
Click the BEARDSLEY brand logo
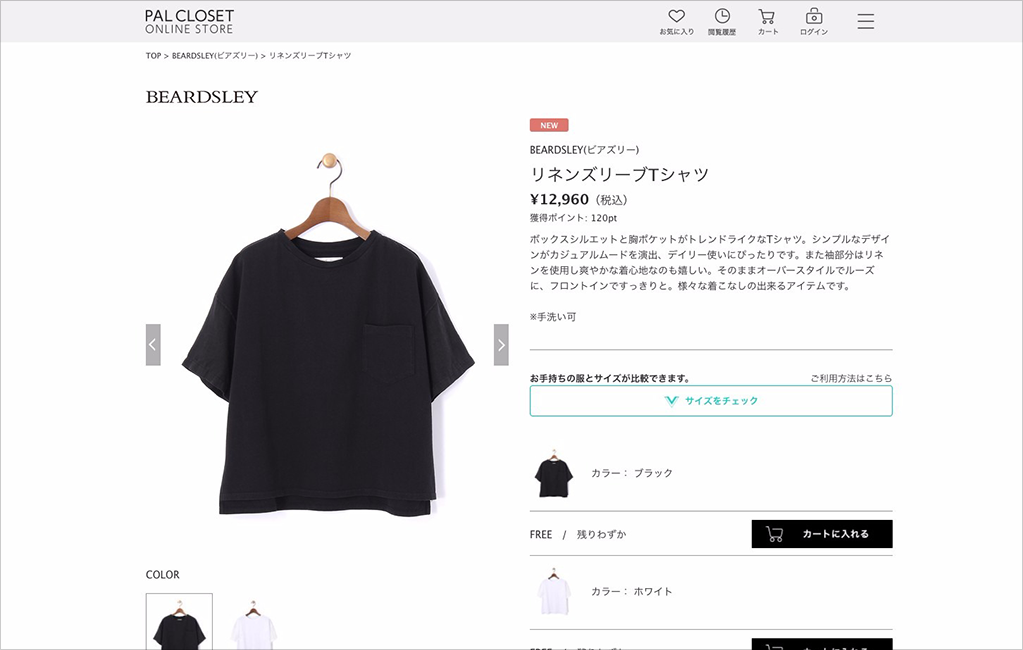[x=202, y=97]
